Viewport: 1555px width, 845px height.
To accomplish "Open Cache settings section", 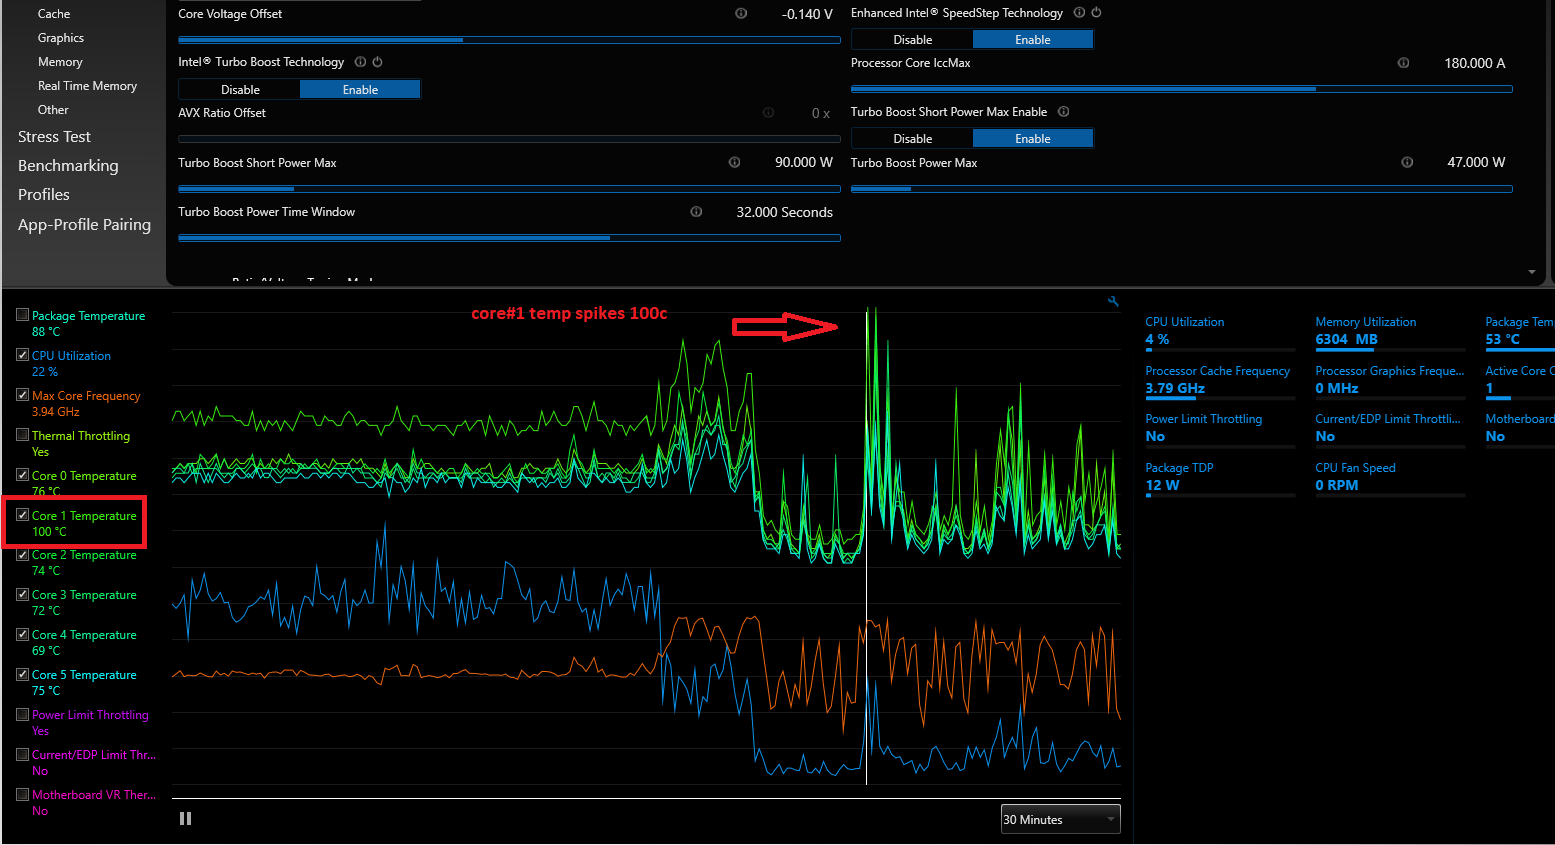I will click(54, 14).
